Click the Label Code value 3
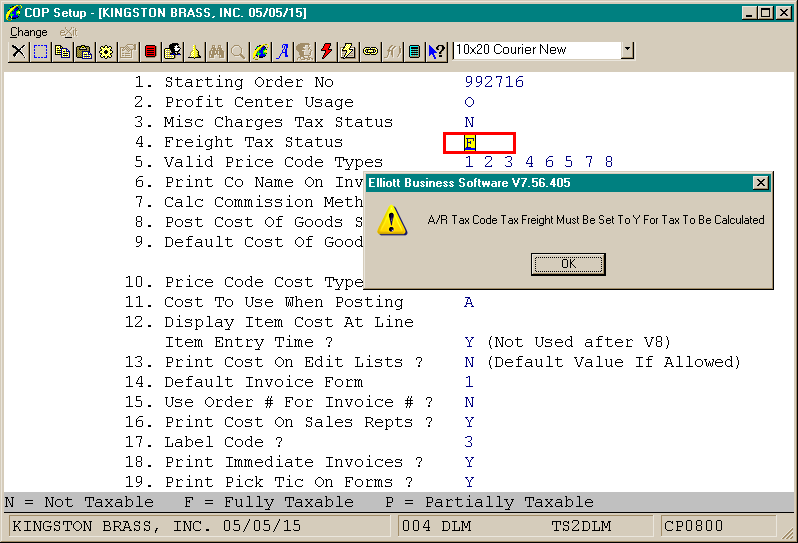Viewport: 798px width, 543px height. coord(469,442)
